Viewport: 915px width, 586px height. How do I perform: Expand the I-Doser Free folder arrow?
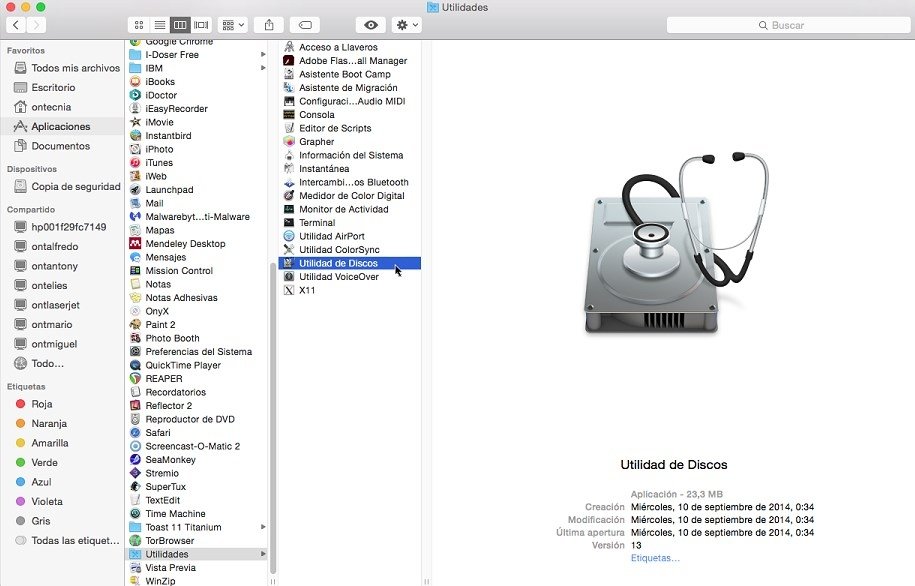coord(263,54)
